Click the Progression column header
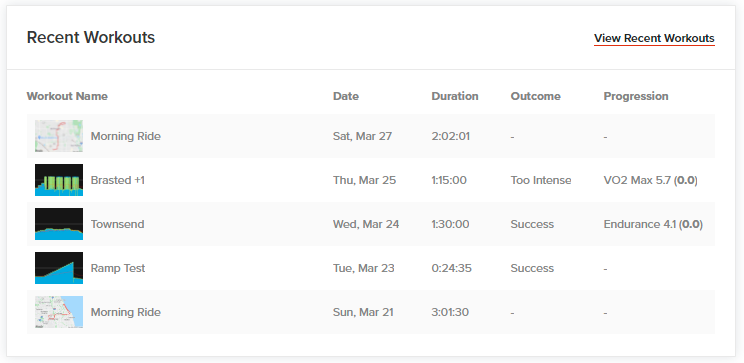 (636, 96)
